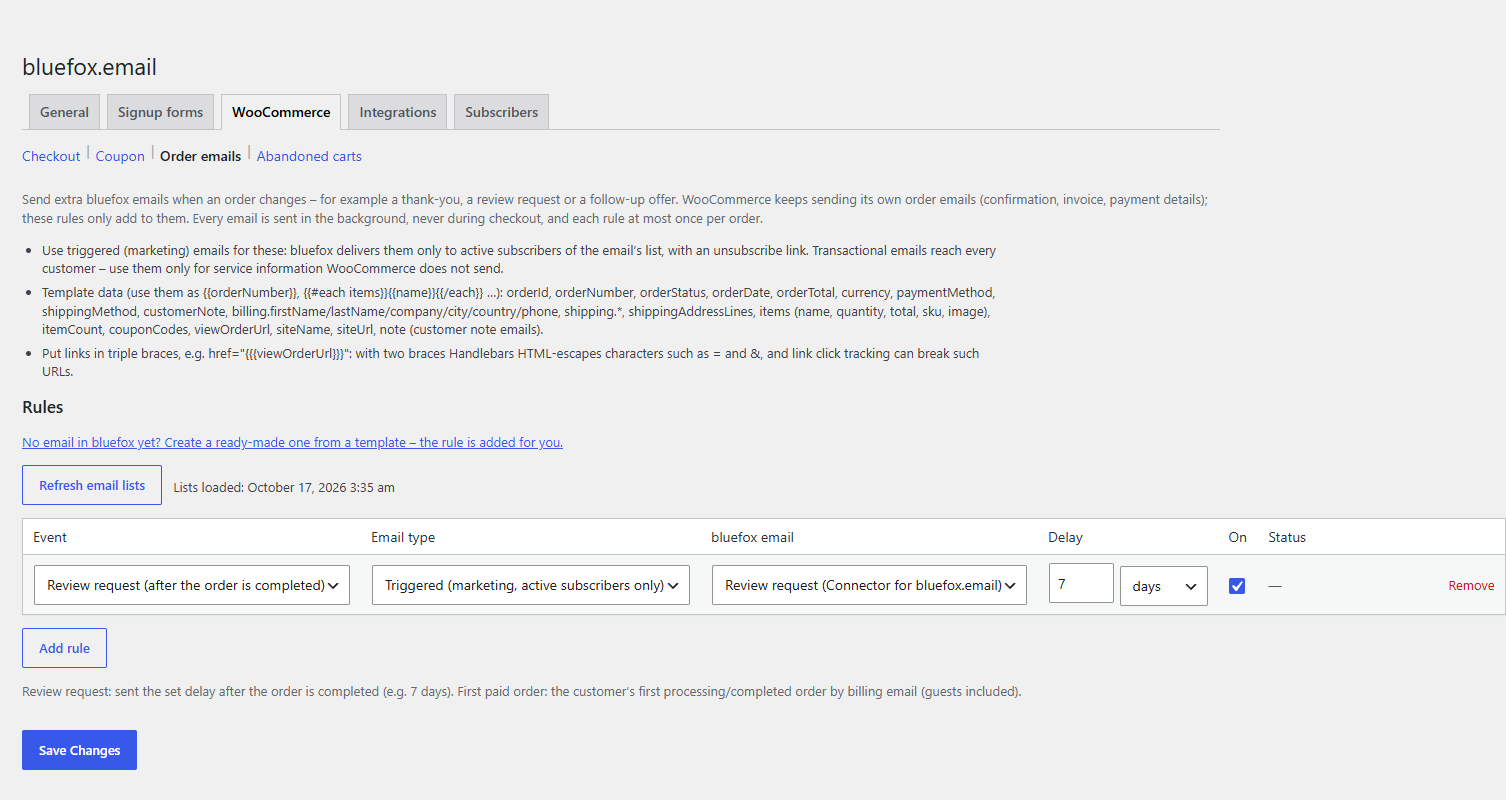Remove the Review request rule
The height and width of the screenshot is (800, 1506).
(x=1471, y=586)
